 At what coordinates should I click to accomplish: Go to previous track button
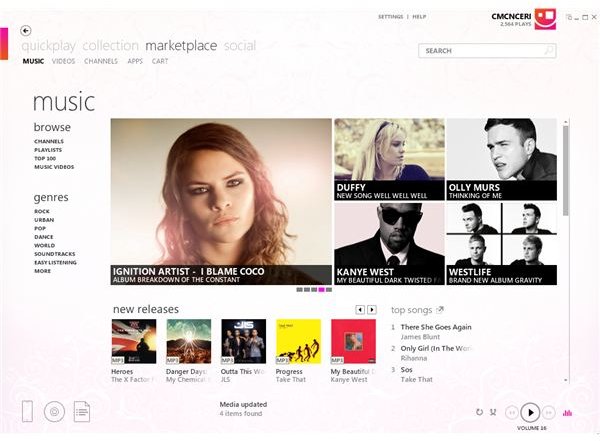point(512,412)
